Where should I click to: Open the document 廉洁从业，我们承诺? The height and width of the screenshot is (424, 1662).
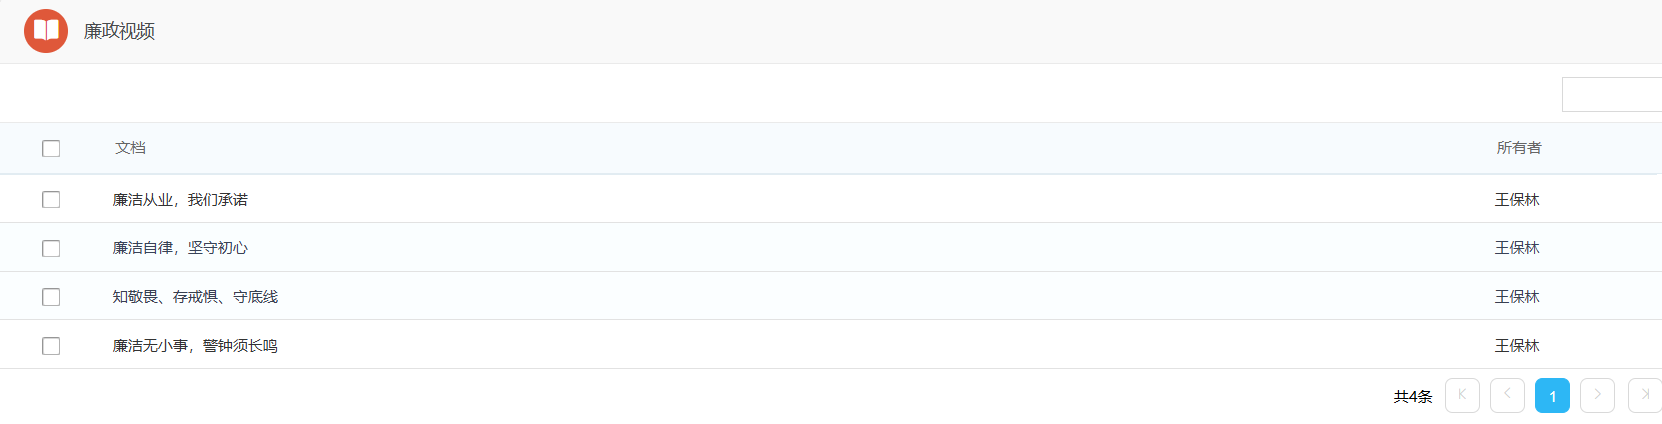click(180, 200)
